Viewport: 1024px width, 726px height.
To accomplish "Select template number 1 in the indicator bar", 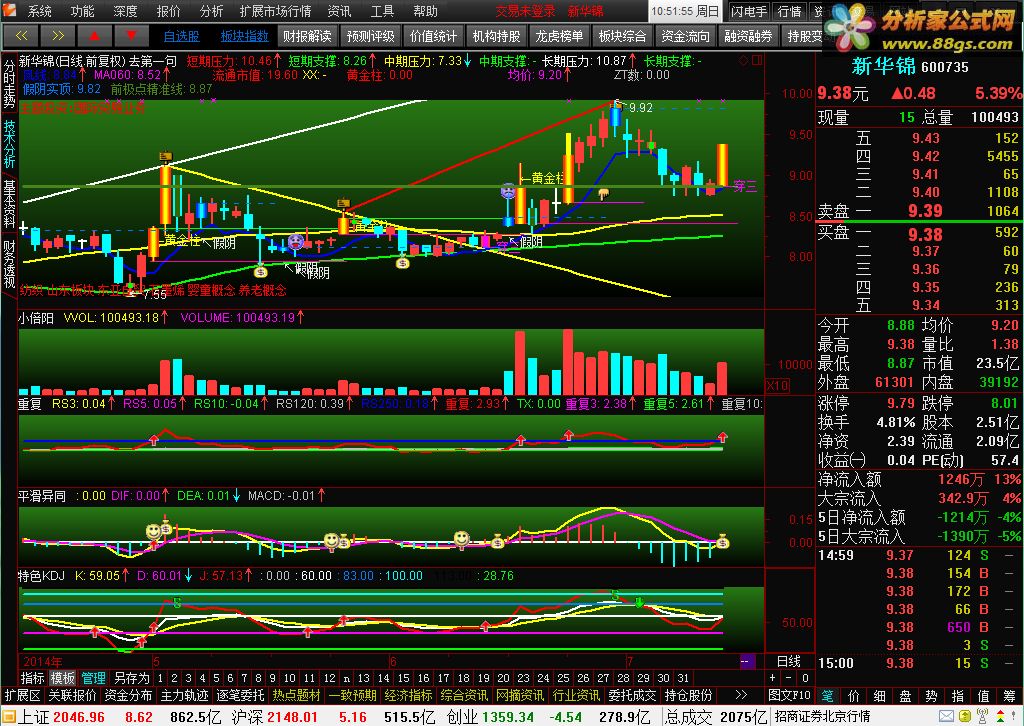I will 160,678.
